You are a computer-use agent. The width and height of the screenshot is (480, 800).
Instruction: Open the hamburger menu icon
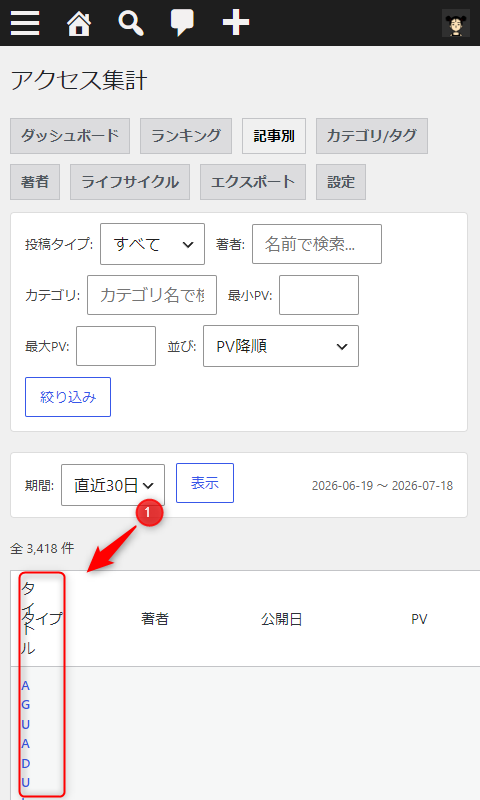coord(25,23)
